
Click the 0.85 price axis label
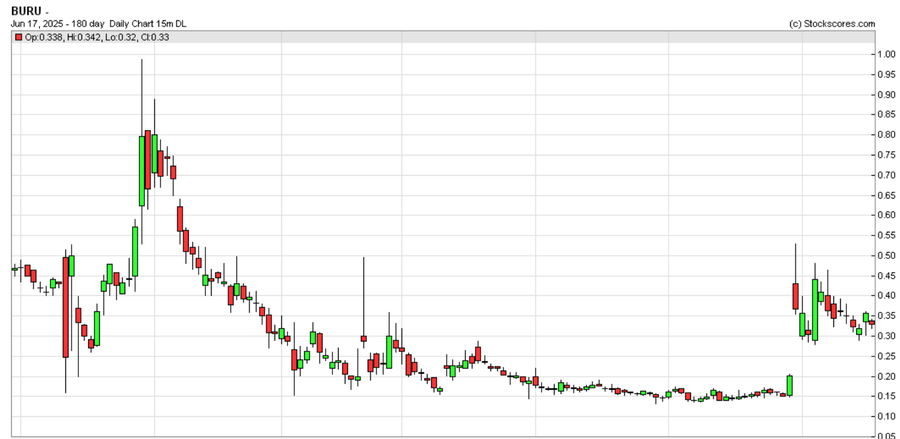tap(886, 115)
